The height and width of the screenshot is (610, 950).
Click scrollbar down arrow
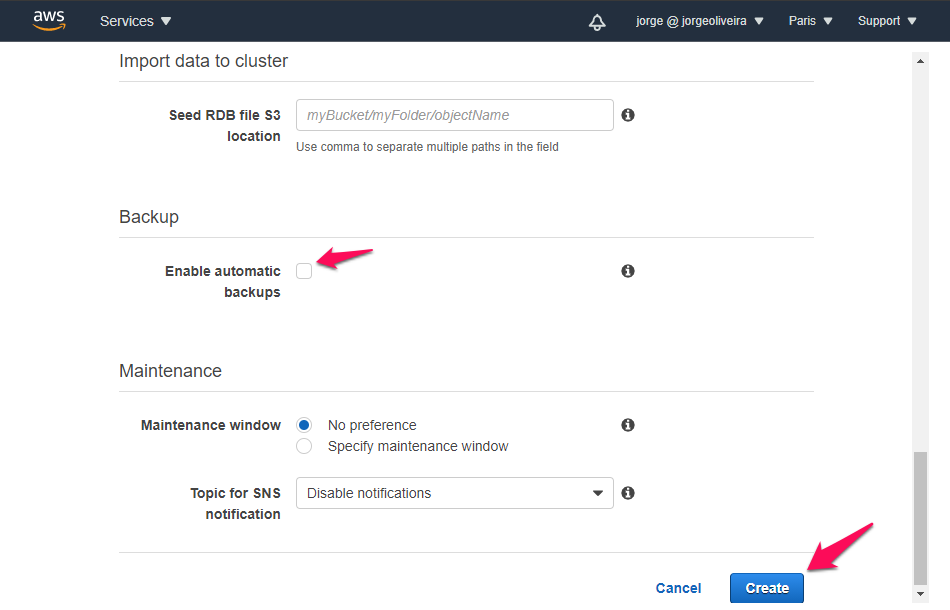[920, 594]
